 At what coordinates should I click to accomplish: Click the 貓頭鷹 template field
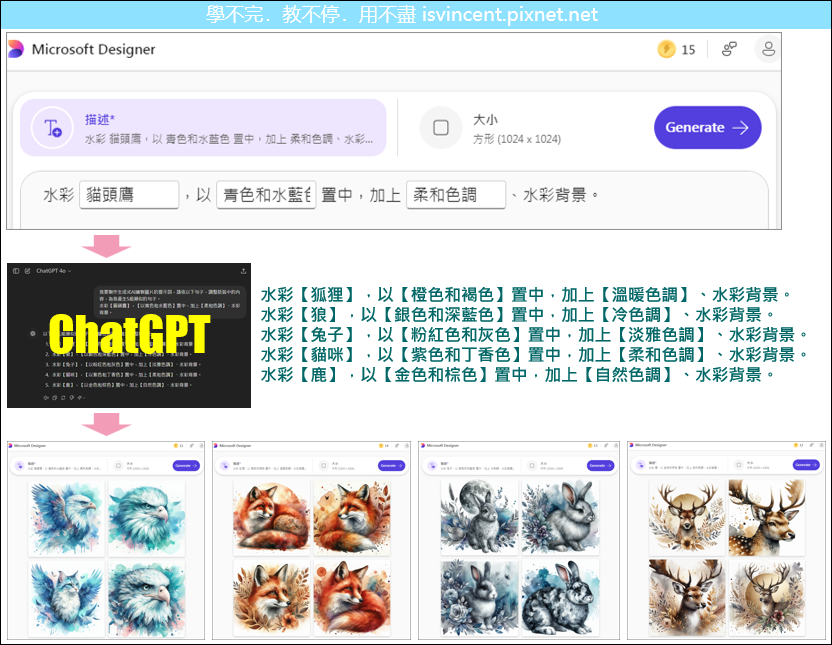(129, 195)
